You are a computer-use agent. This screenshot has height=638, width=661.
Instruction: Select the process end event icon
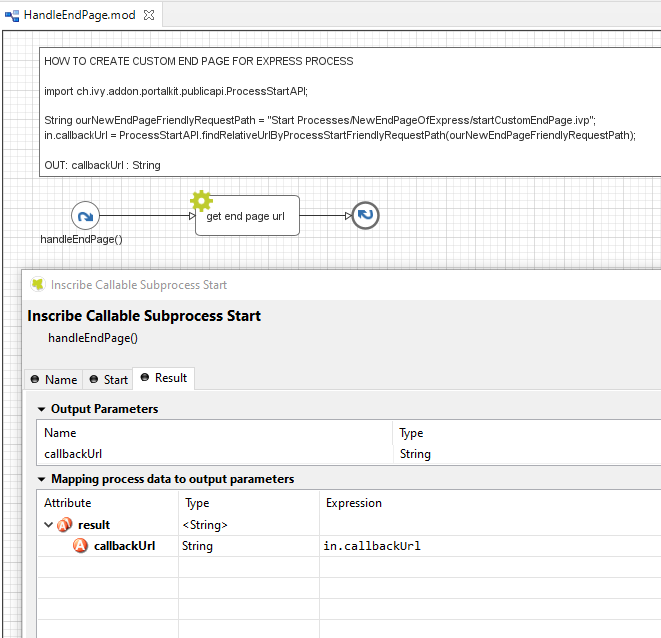[x=366, y=215]
